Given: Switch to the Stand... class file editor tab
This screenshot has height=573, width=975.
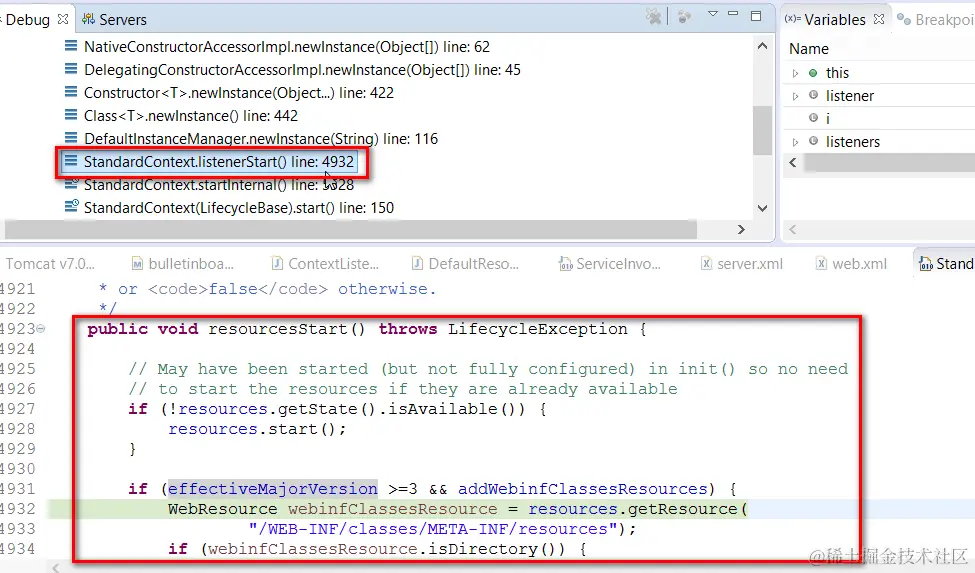Looking at the screenshot, I should (x=946, y=264).
